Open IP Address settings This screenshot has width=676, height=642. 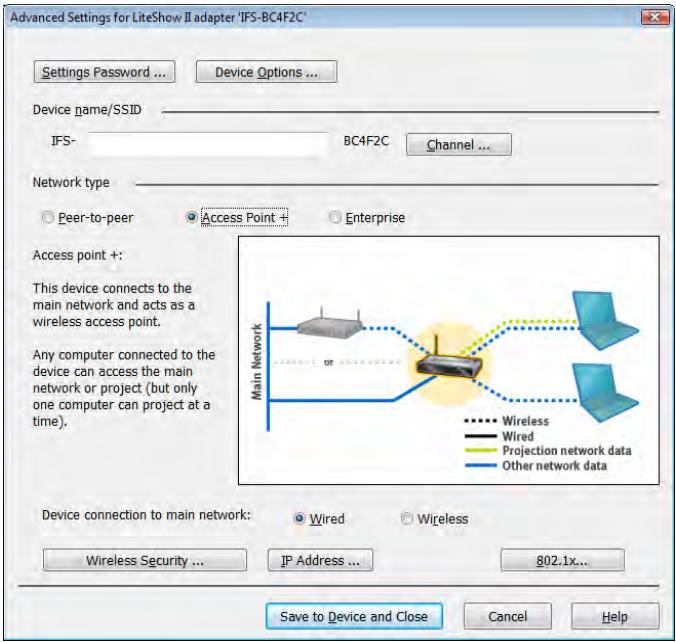point(320,560)
